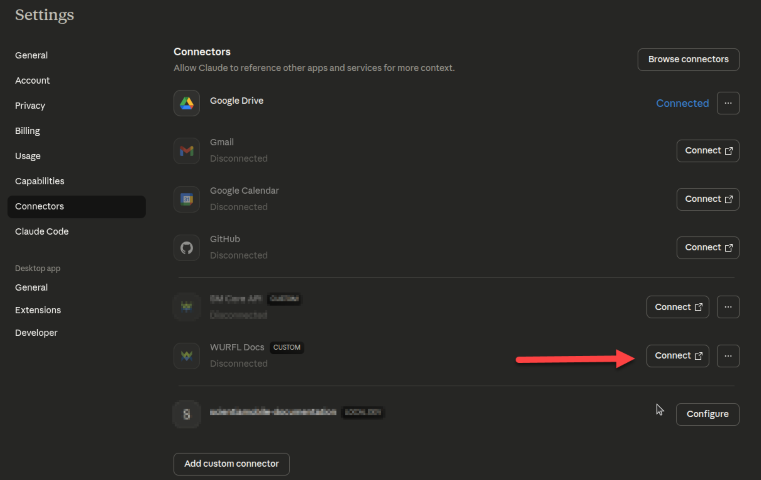Open Privacy settings
Viewport: 761px width, 480px height.
pos(30,106)
